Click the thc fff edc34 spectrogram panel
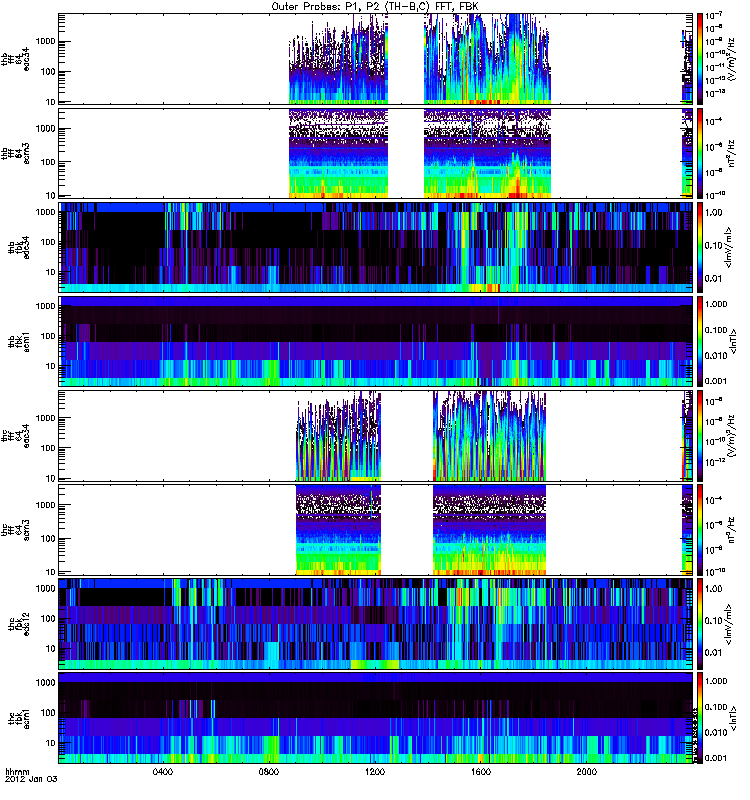This screenshot has width=750, height=800. coord(376,436)
